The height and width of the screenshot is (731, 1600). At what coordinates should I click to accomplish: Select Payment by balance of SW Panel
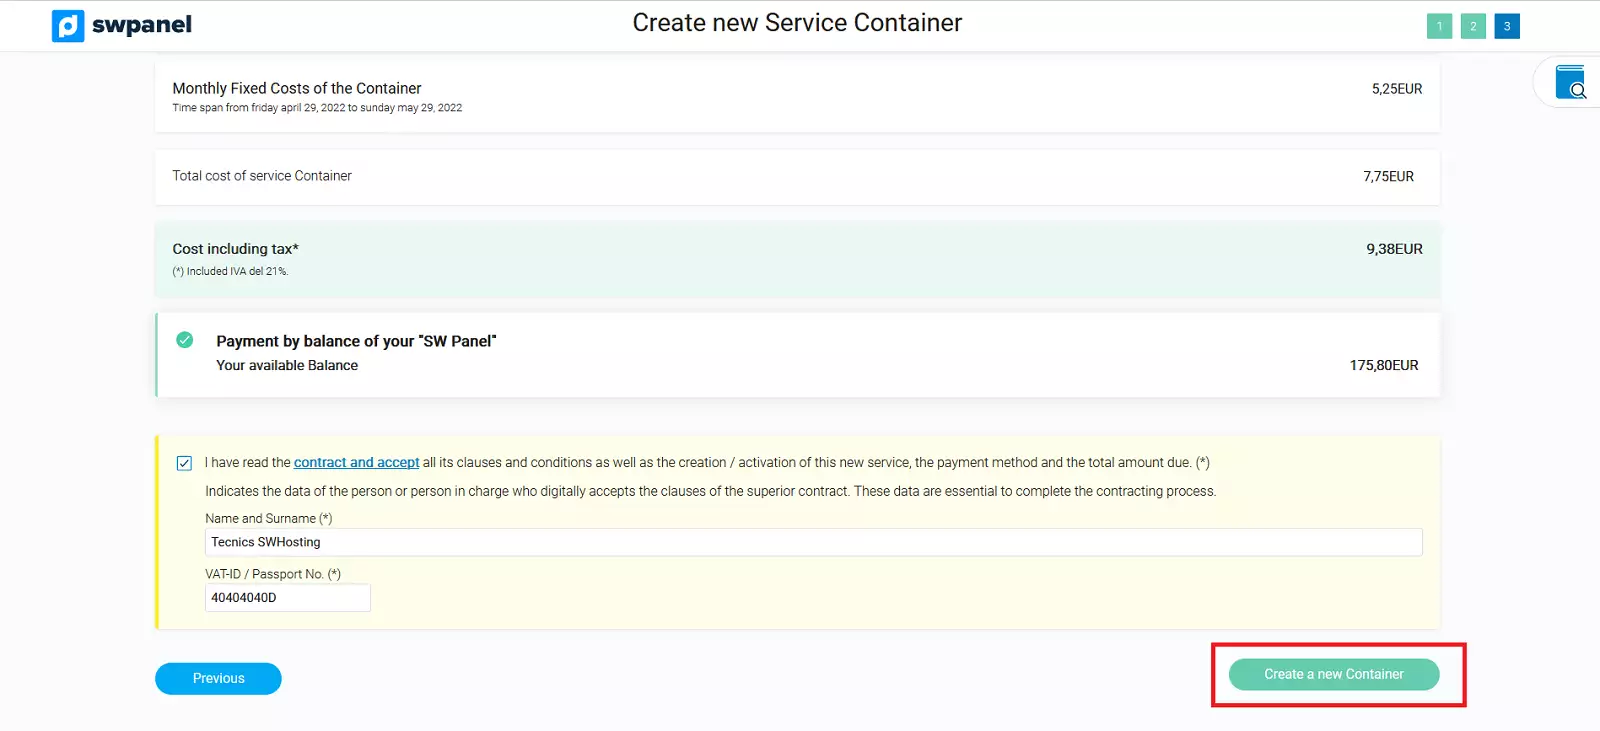coord(356,341)
